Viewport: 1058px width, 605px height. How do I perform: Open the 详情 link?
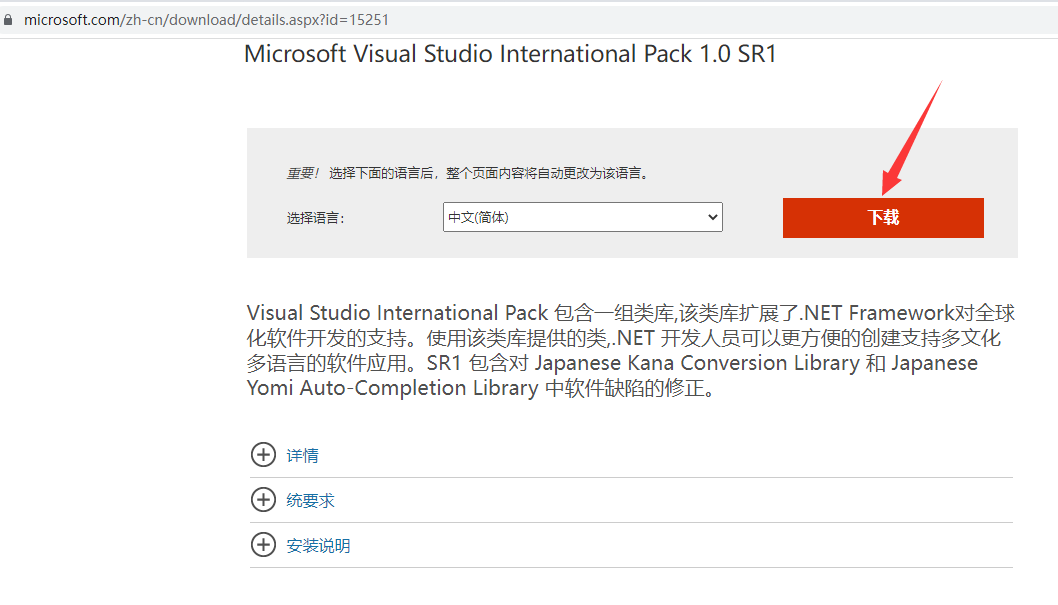[x=302, y=456]
